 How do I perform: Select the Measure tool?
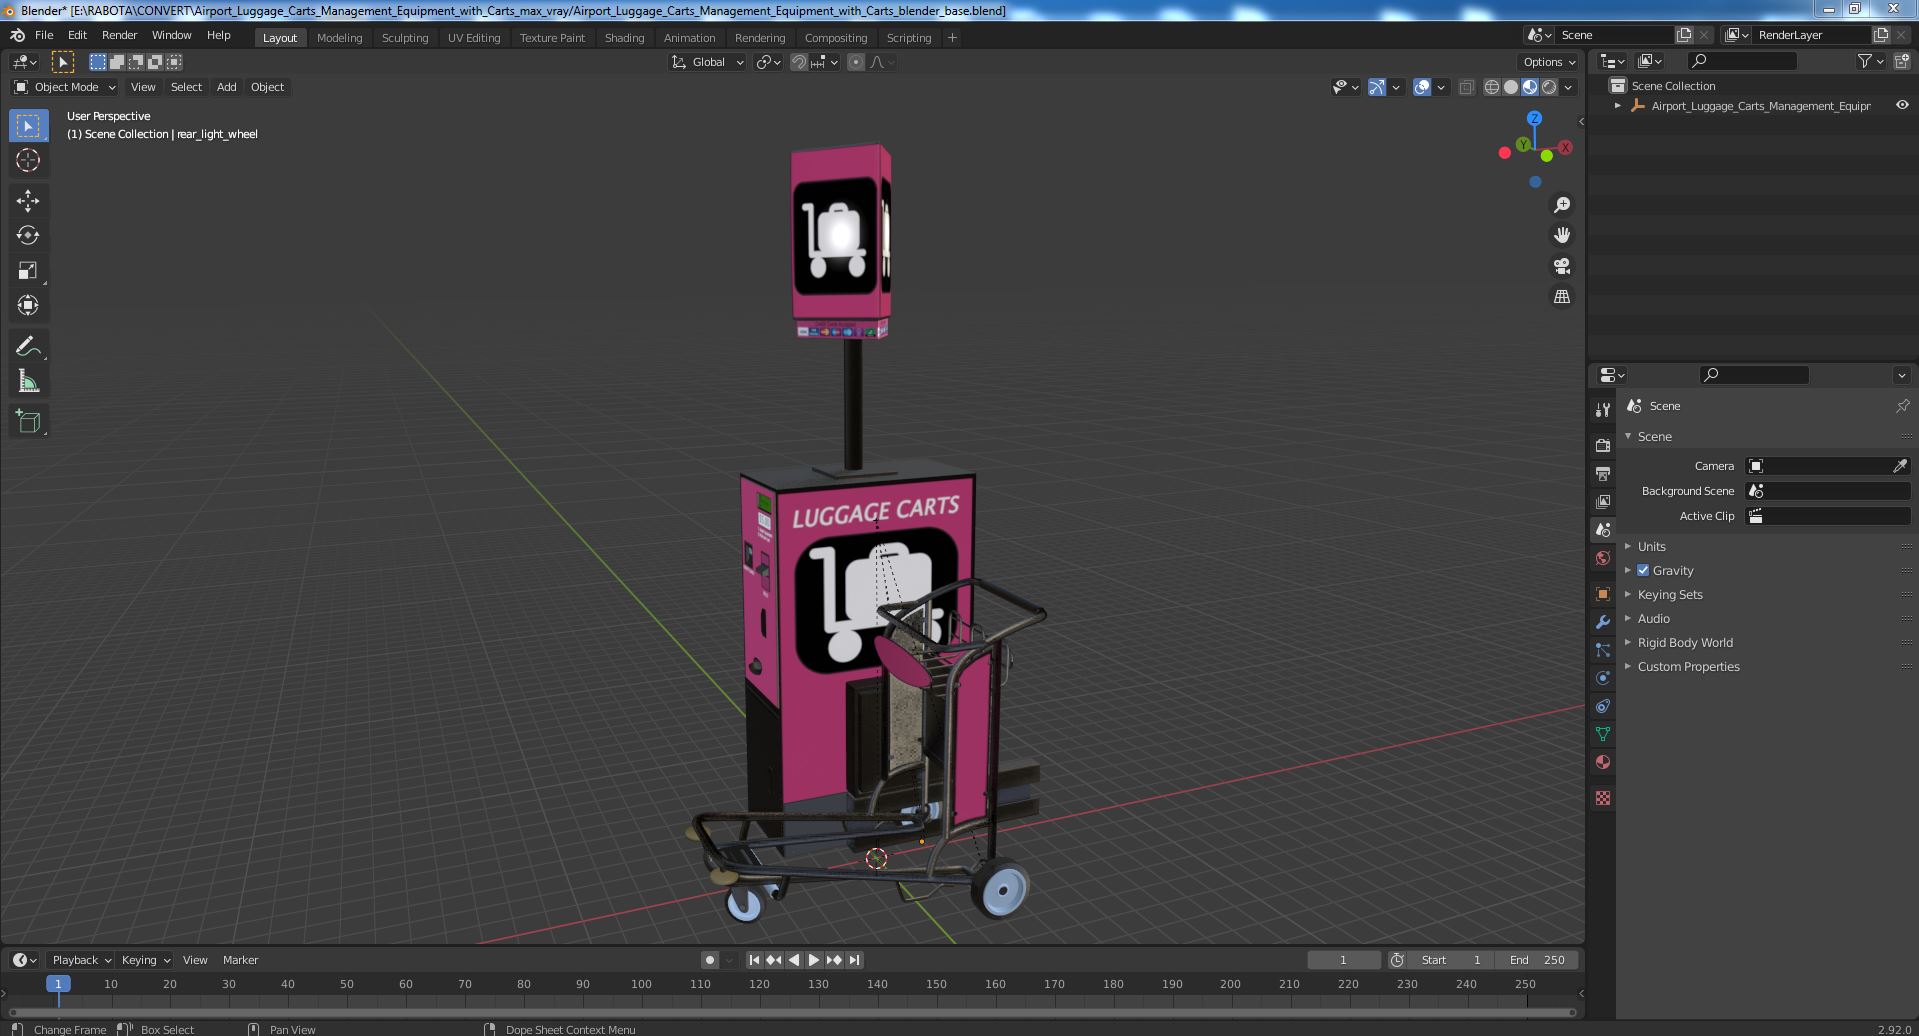coord(28,381)
